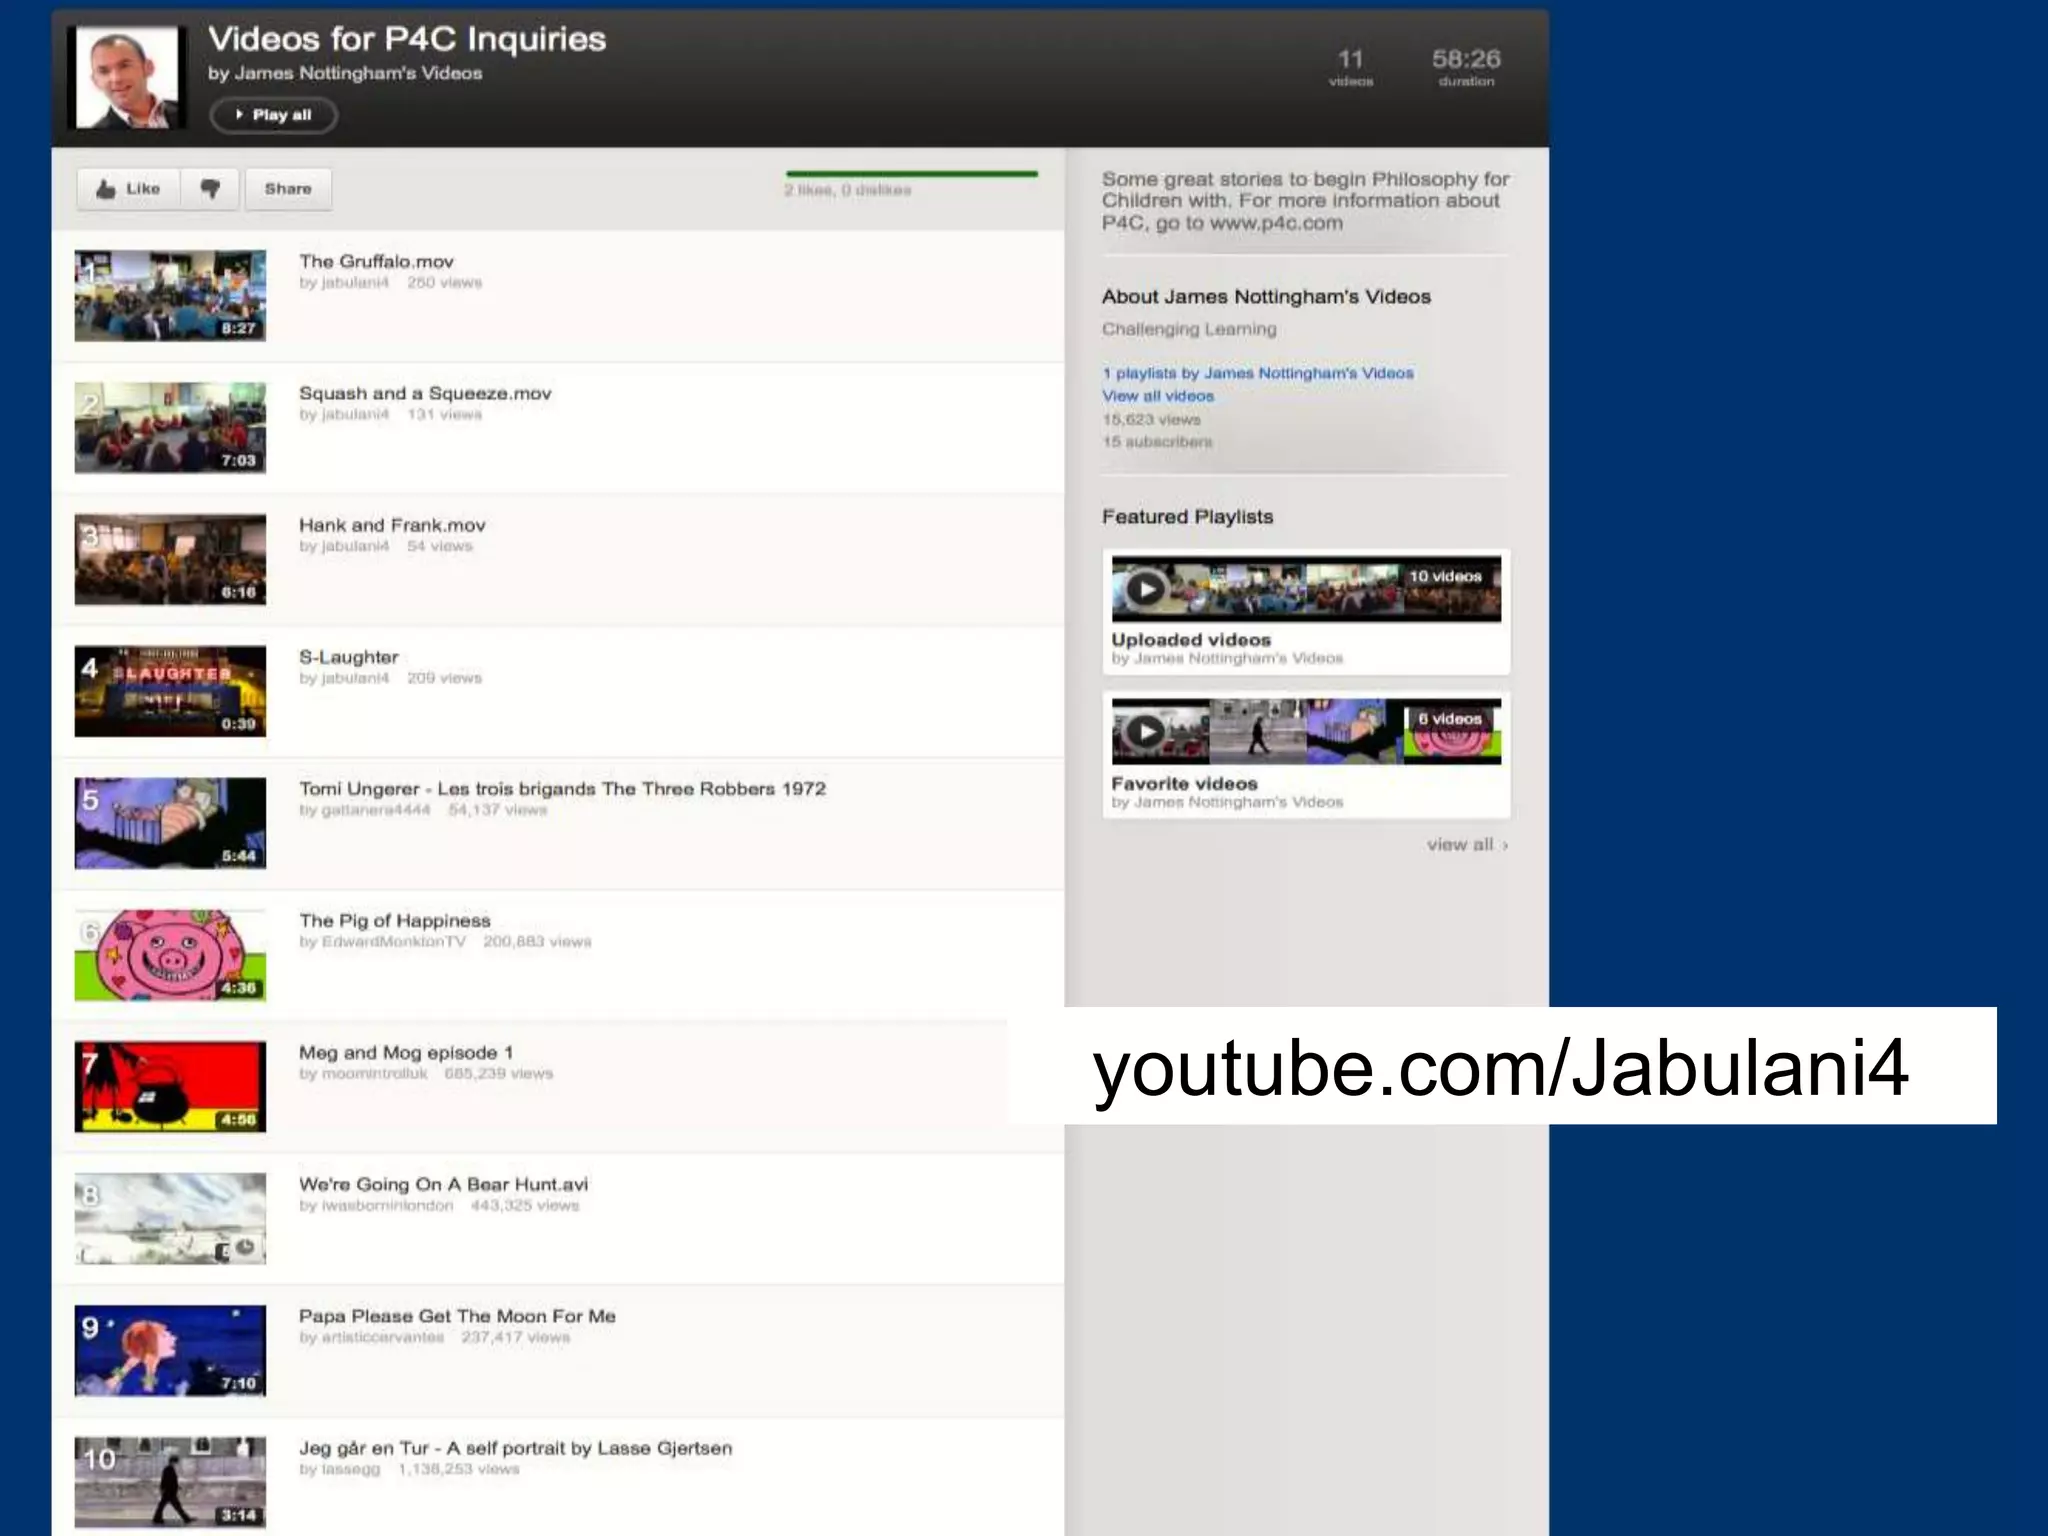Click the '6 videos' badge on Favorite videos
This screenshot has width=2048, height=1536.
[x=1449, y=719]
